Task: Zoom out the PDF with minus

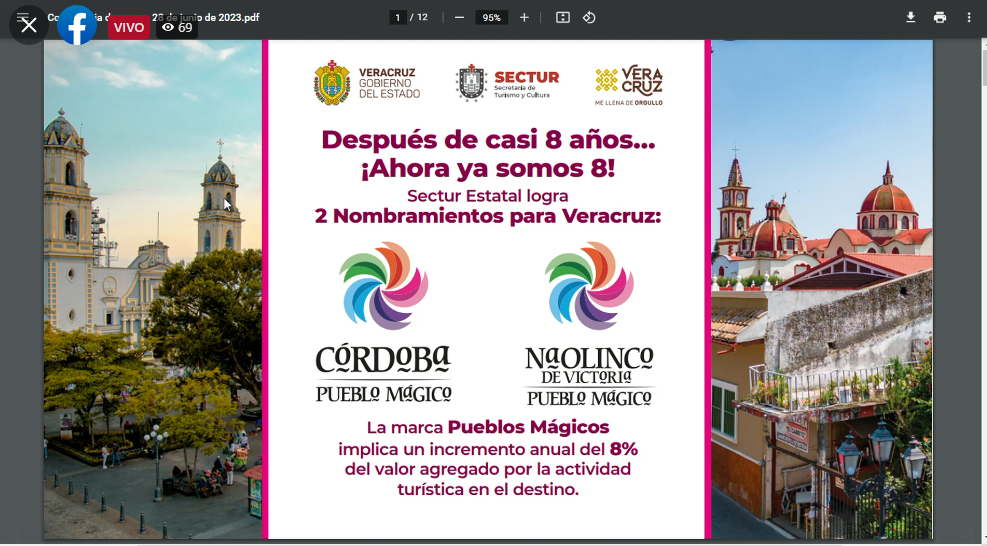Action: tap(460, 18)
